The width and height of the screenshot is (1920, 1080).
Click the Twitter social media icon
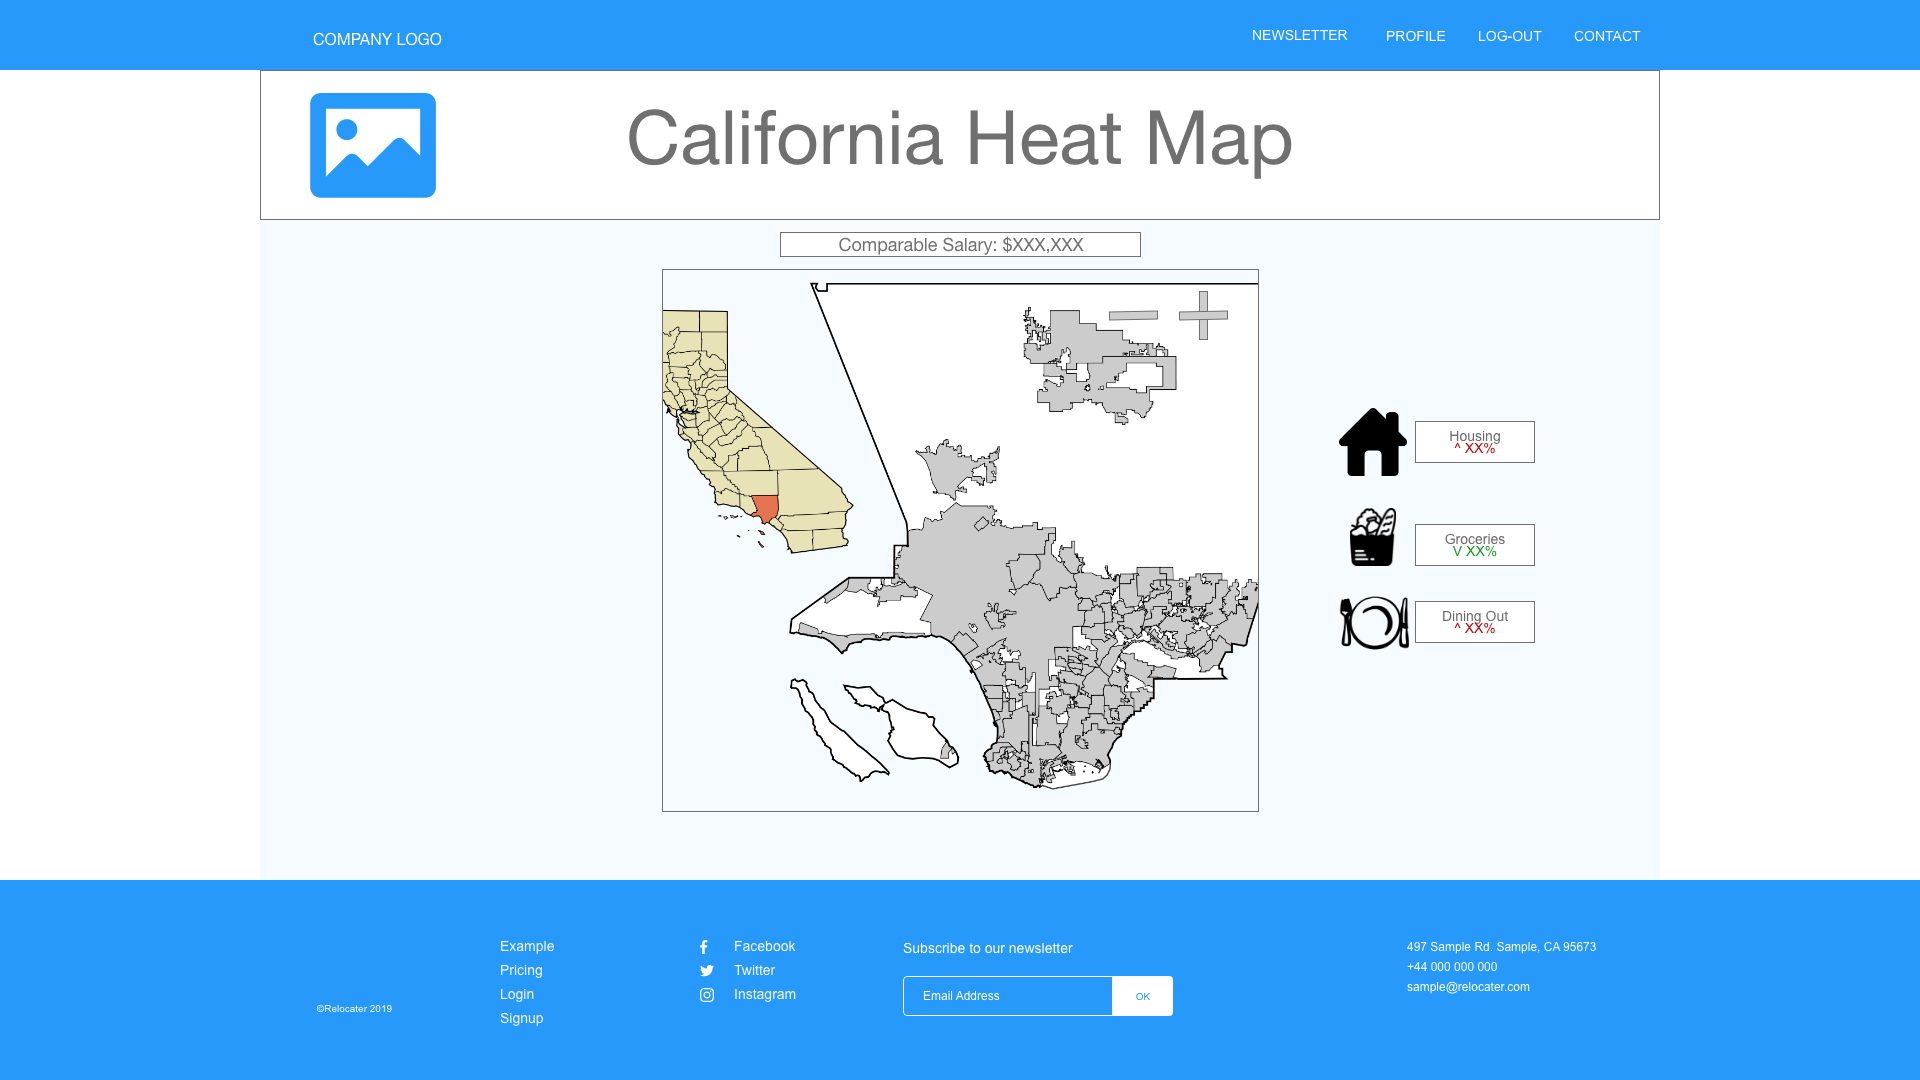coord(705,971)
